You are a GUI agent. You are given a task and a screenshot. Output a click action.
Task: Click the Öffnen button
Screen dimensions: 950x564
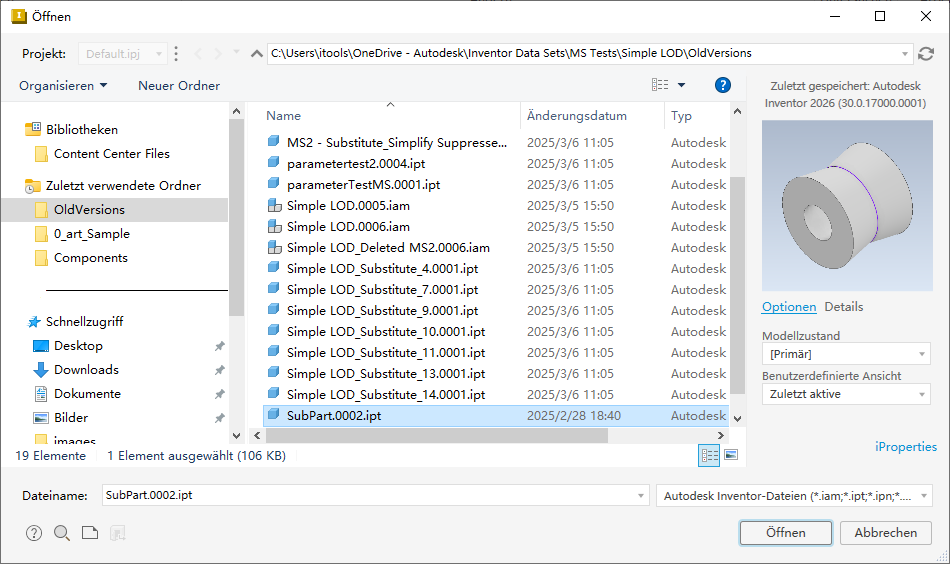(x=786, y=533)
